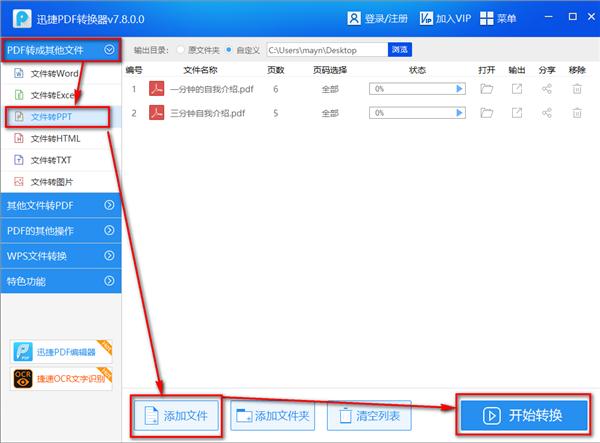The width and height of the screenshot is (600, 443).
Task: Open the 登录/注册 user icon
Action: click(354, 18)
